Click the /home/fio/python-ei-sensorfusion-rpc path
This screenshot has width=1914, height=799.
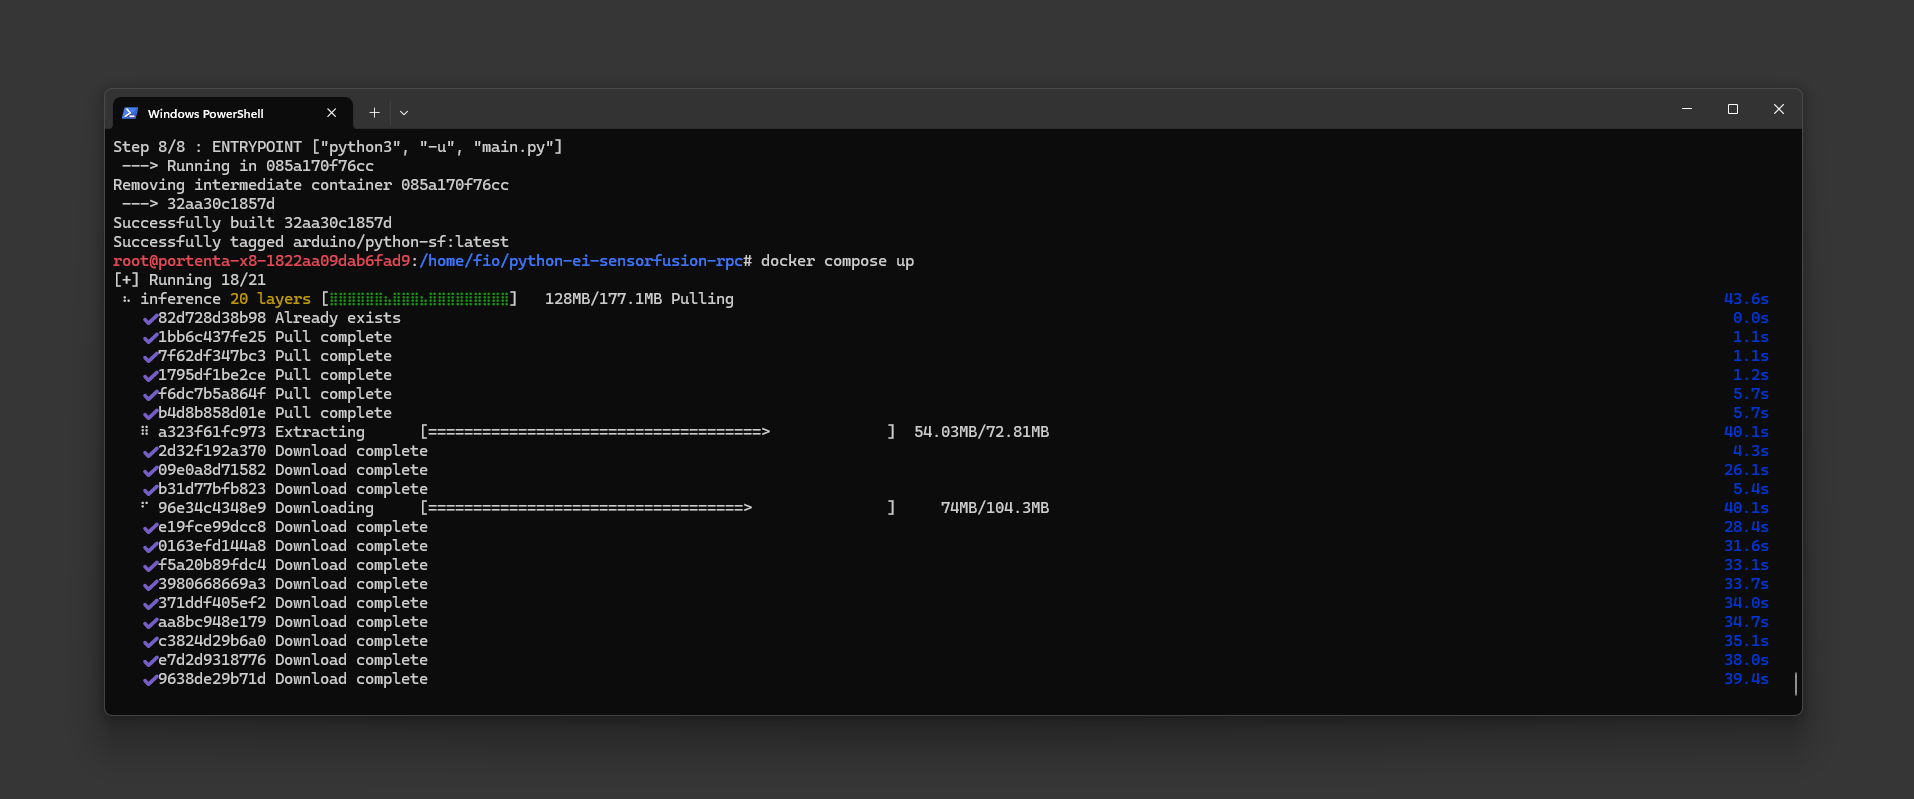tap(581, 261)
